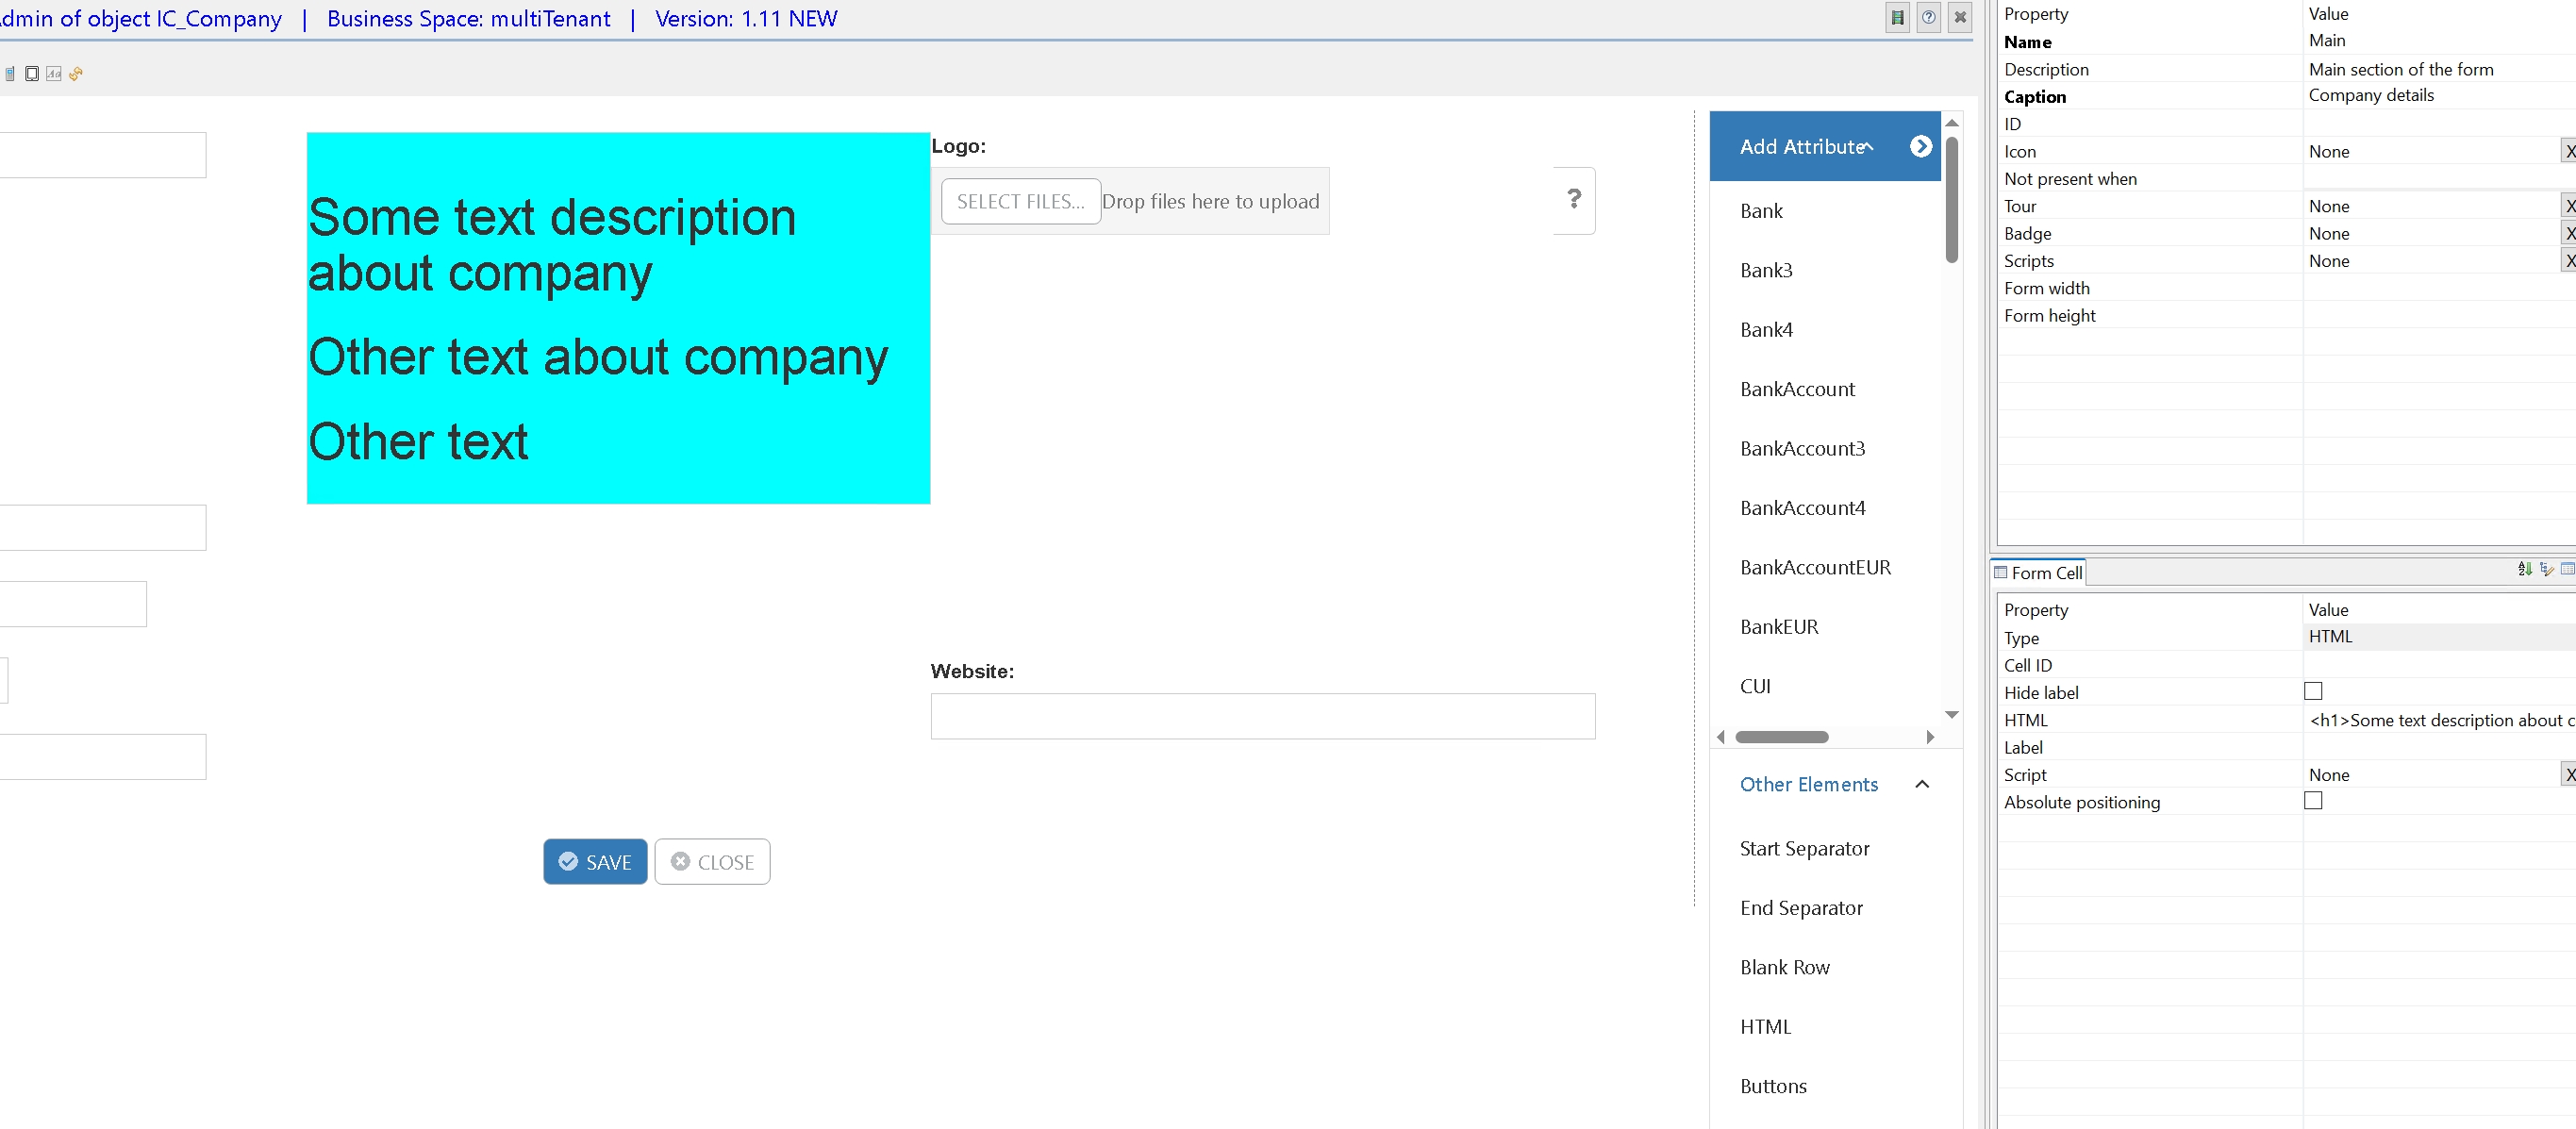Click the tree-edit icon in Form Cell panel
The width and height of the screenshot is (2576, 1129).
pyautogui.click(x=2546, y=569)
